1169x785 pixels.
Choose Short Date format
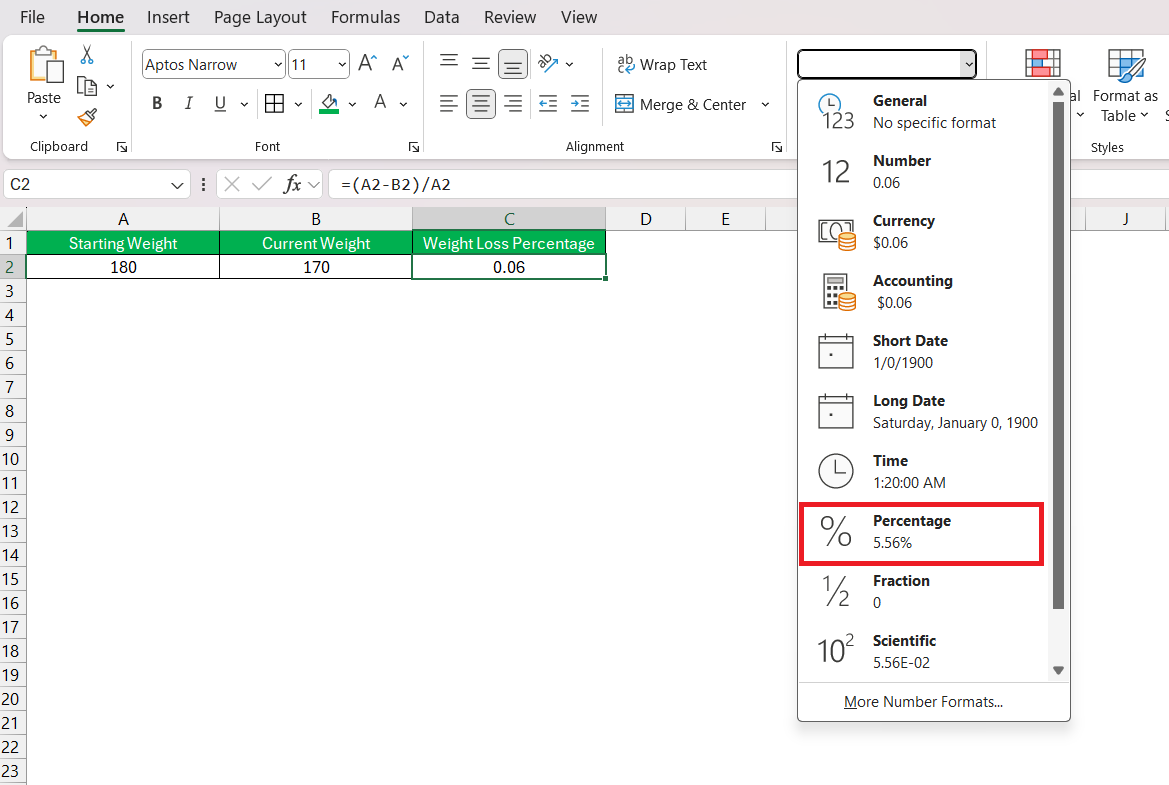(x=923, y=352)
